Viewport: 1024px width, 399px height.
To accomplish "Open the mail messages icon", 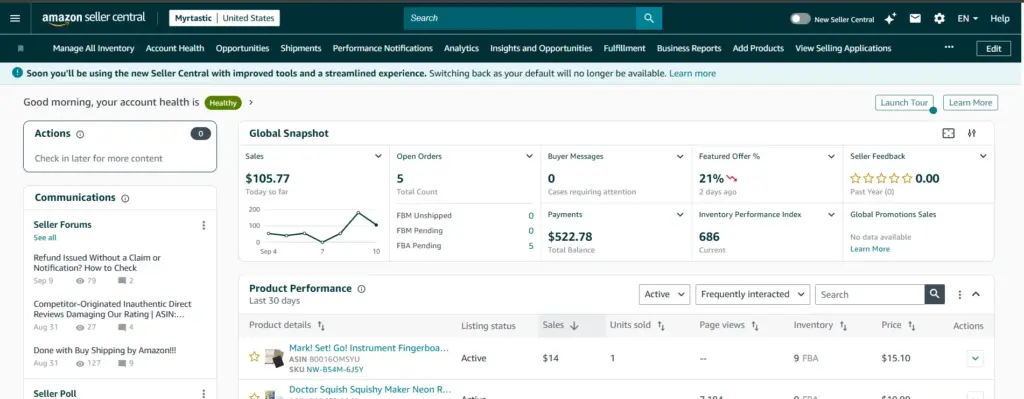I will click(915, 18).
